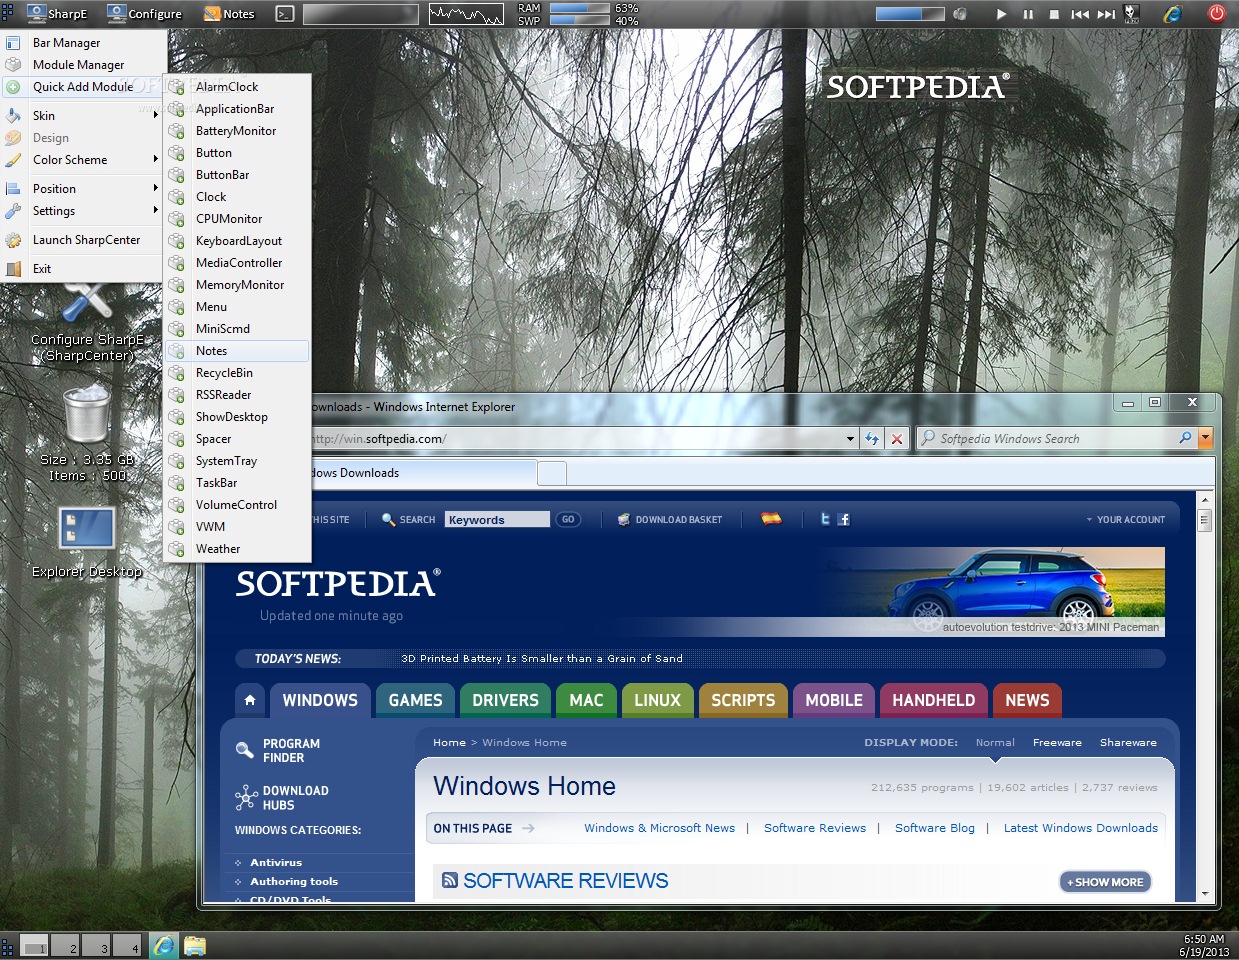Click the red power button in top bar
The image size is (1239, 960).
tap(1216, 13)
